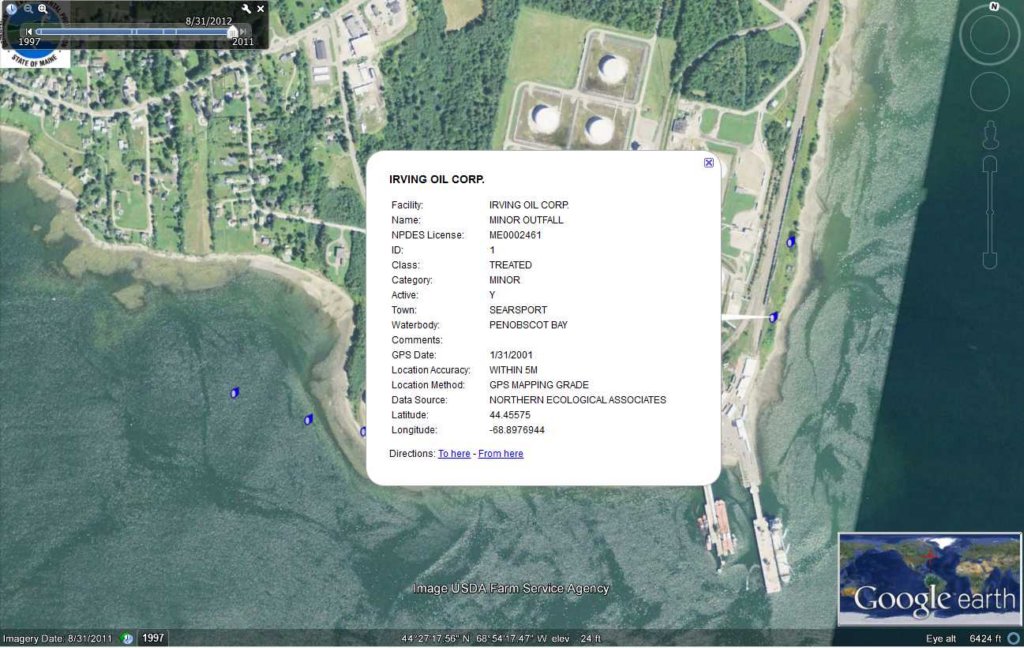Click the navigation zoom slider bar
This screenshot has height=648, width=1024.
pyautogui.click(x=990, y=212)
